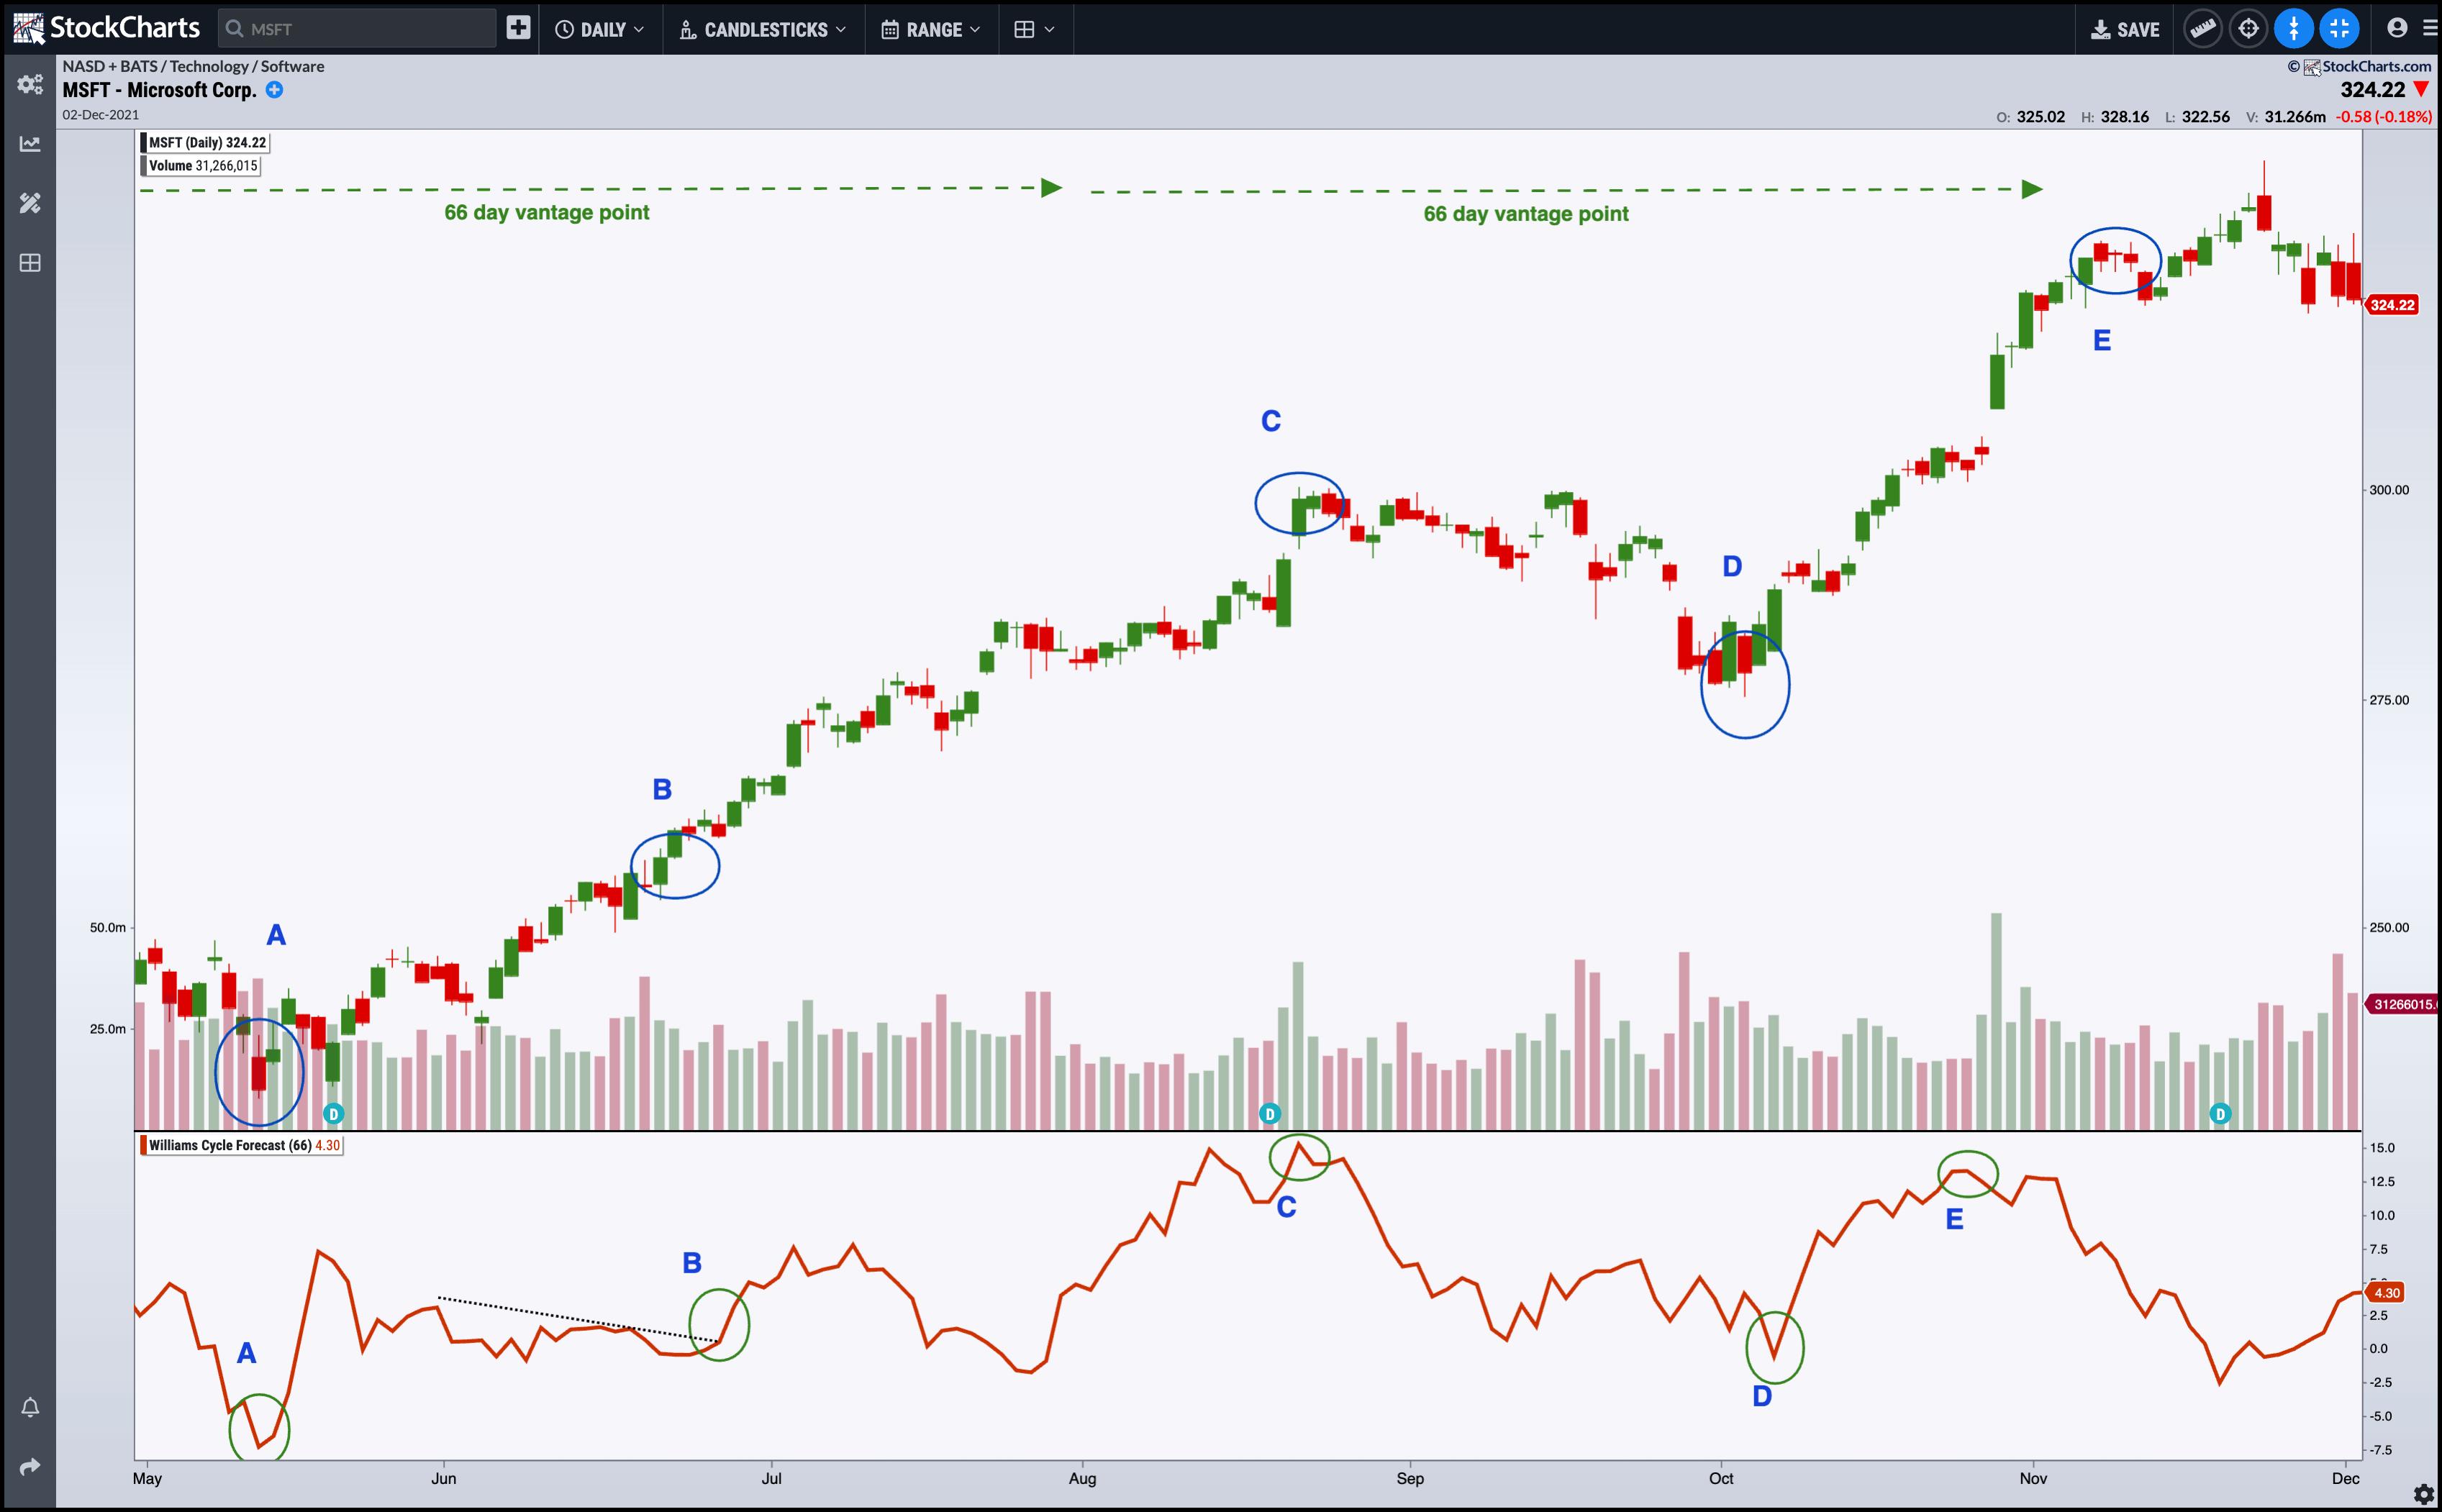Click the plus button next to search box

click(518, 28)
